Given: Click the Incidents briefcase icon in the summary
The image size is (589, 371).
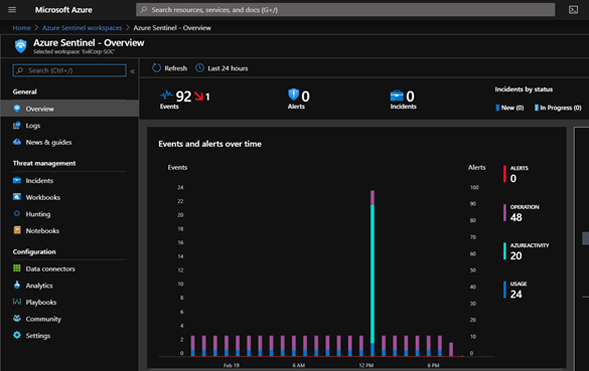Looking at the screenshot, I should (x=397, y=96).
